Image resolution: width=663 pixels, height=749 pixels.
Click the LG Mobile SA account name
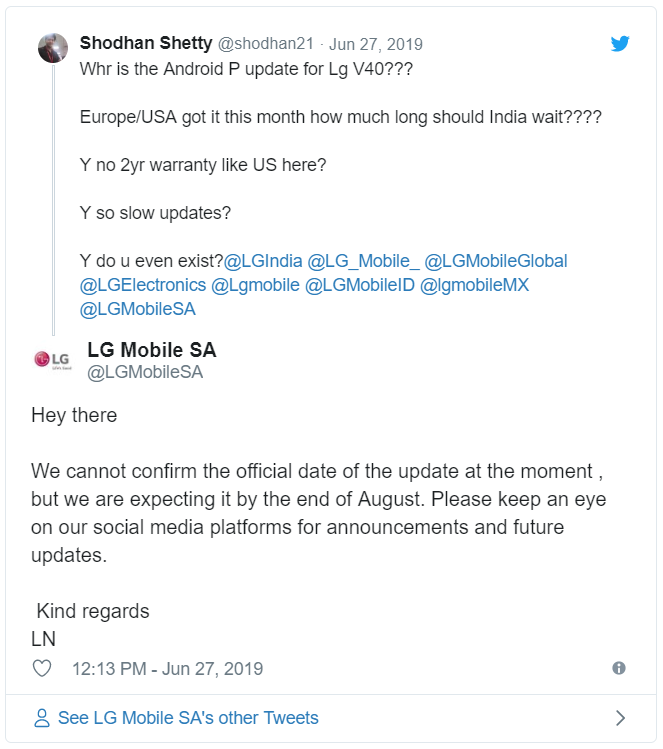click(x=152, y=350)
